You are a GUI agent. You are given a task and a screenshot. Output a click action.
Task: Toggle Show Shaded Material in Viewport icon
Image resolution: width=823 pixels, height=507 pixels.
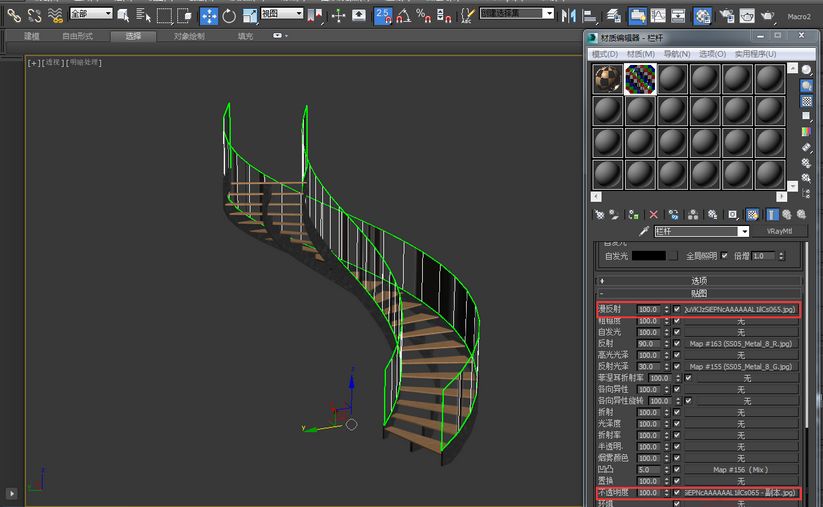tap(753, 214)
